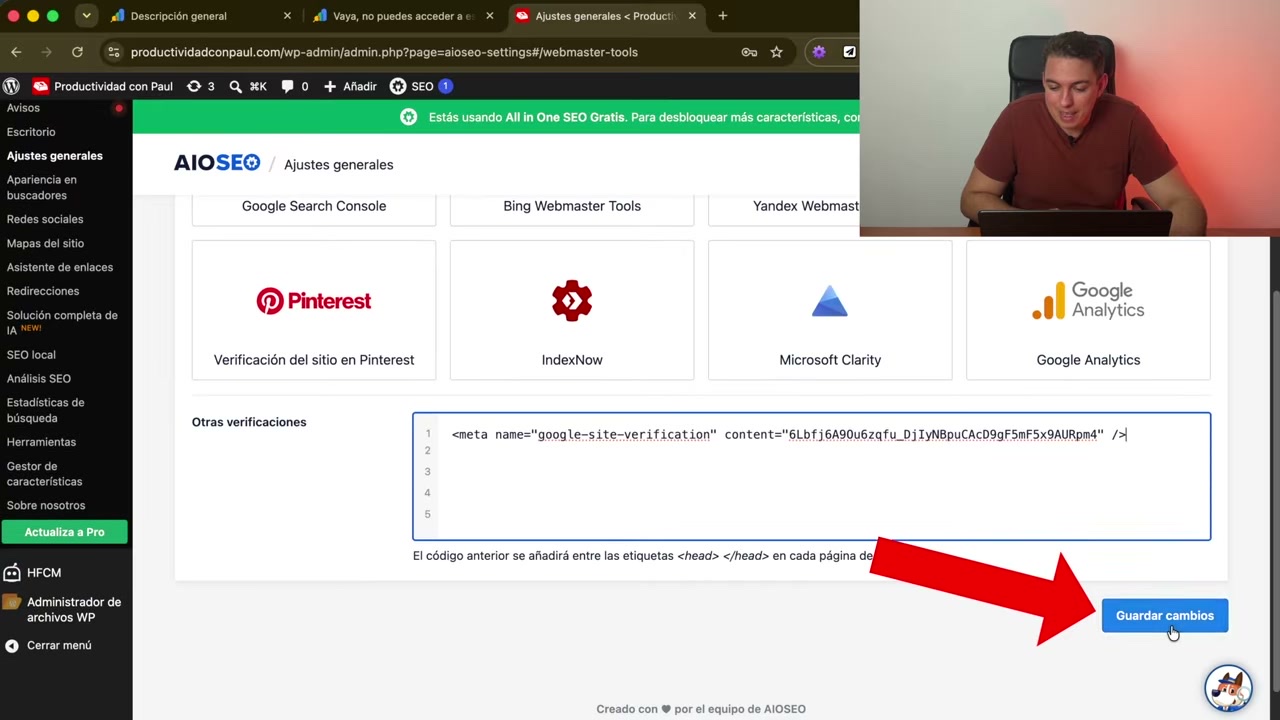The height and width of the screenshot is (720, 1280).
Task: Open Mapas del sitio in the sidebar
Action: (x=45, y=244)
